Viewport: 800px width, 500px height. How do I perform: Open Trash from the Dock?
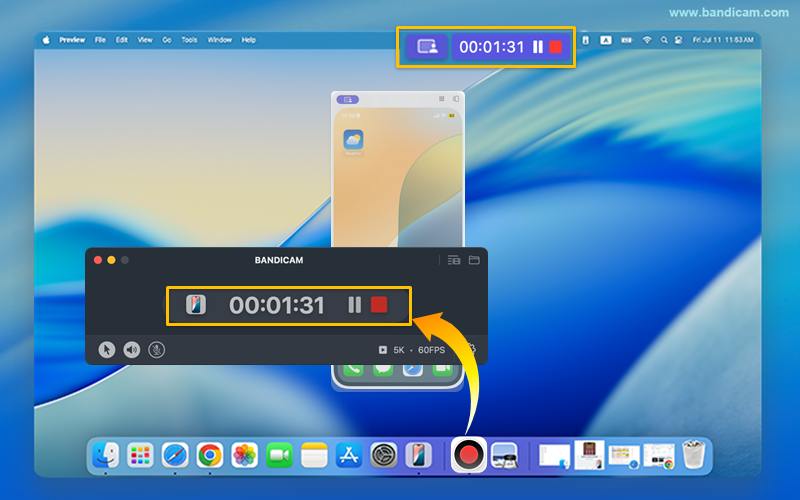[x=693, y=455]
